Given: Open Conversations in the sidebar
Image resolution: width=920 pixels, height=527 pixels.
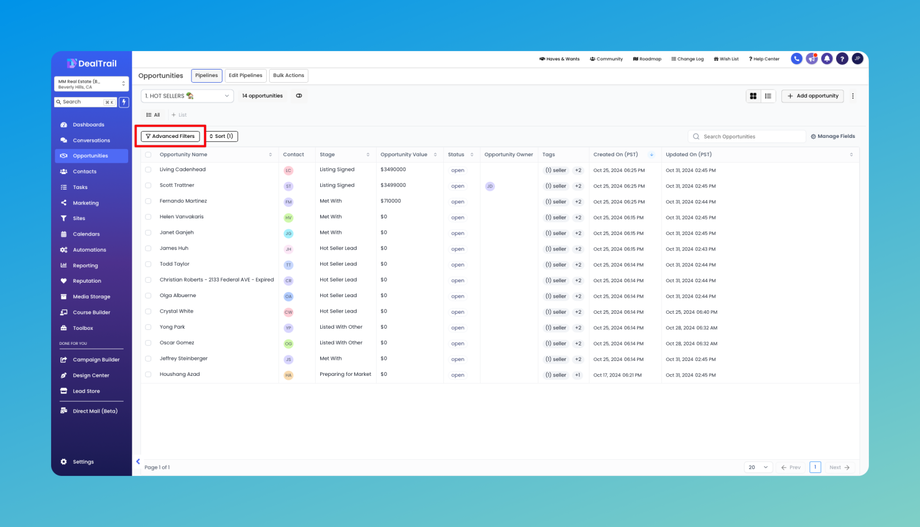Looking at the screenshot, I should [x=91, y=140].
